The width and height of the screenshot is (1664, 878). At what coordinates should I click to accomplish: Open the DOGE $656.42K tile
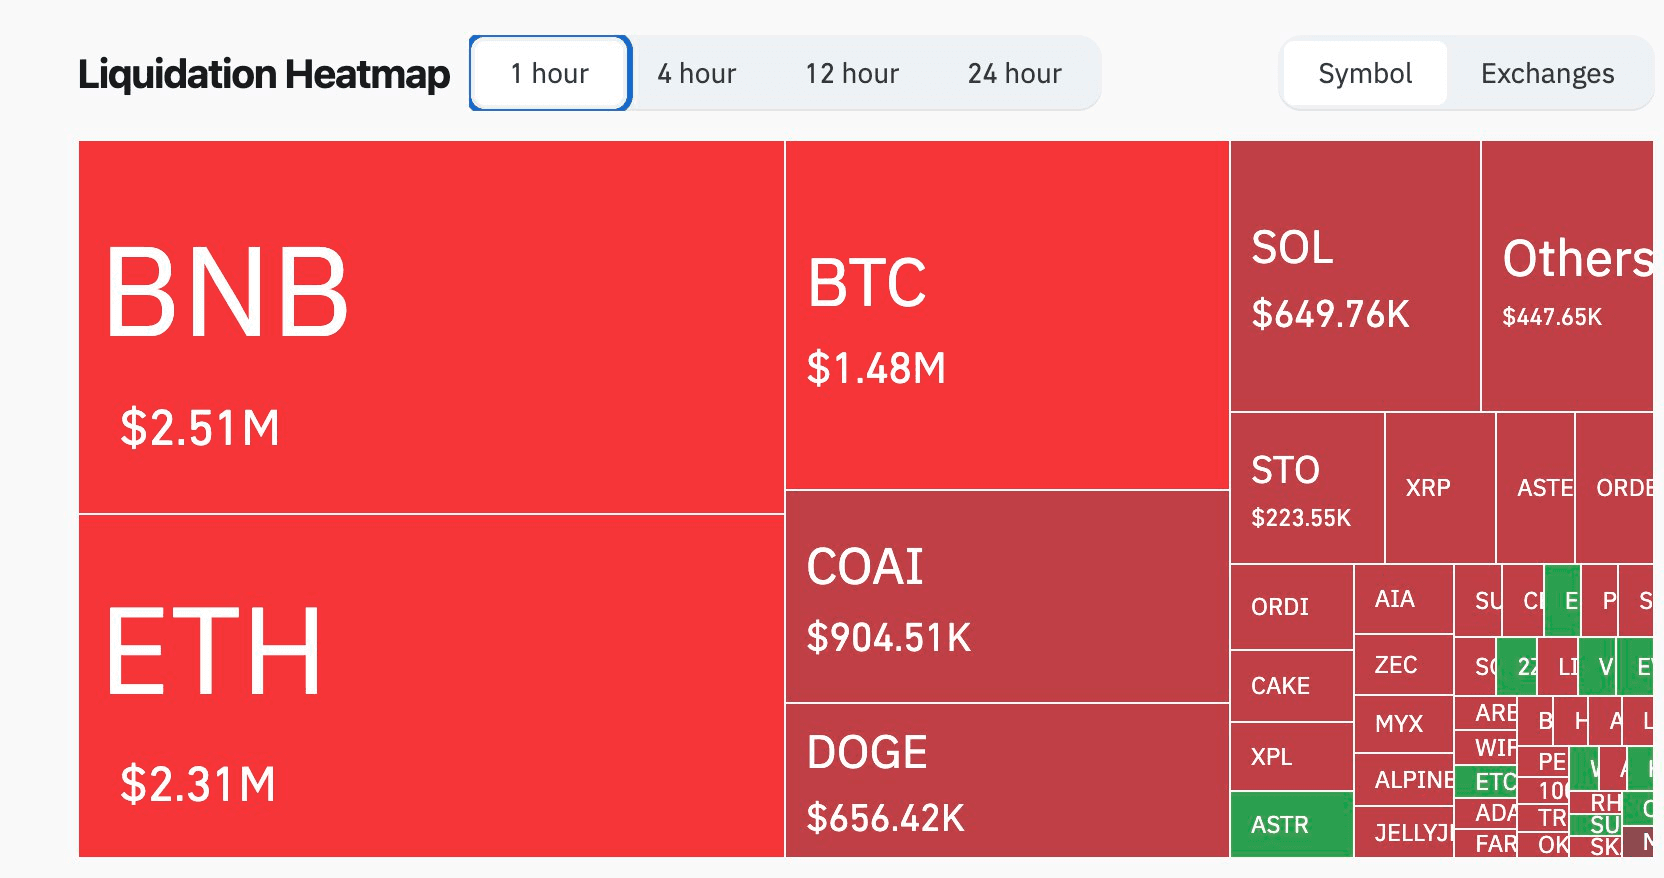coord(1007,780)
